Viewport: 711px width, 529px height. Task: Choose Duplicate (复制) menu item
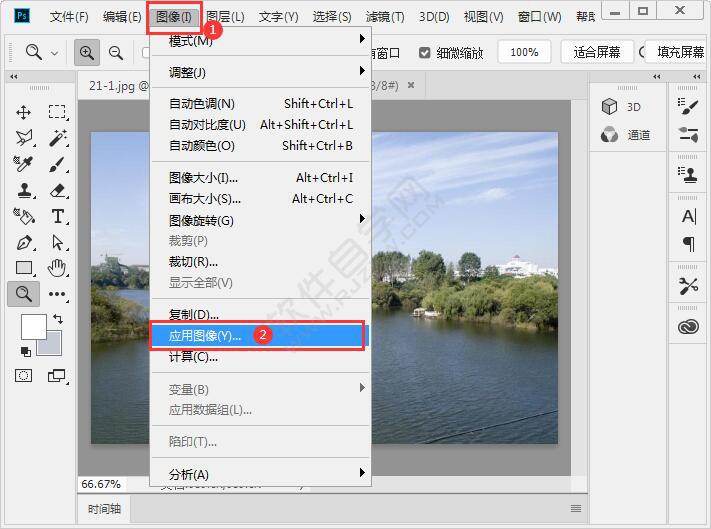(x=260, y=314)
